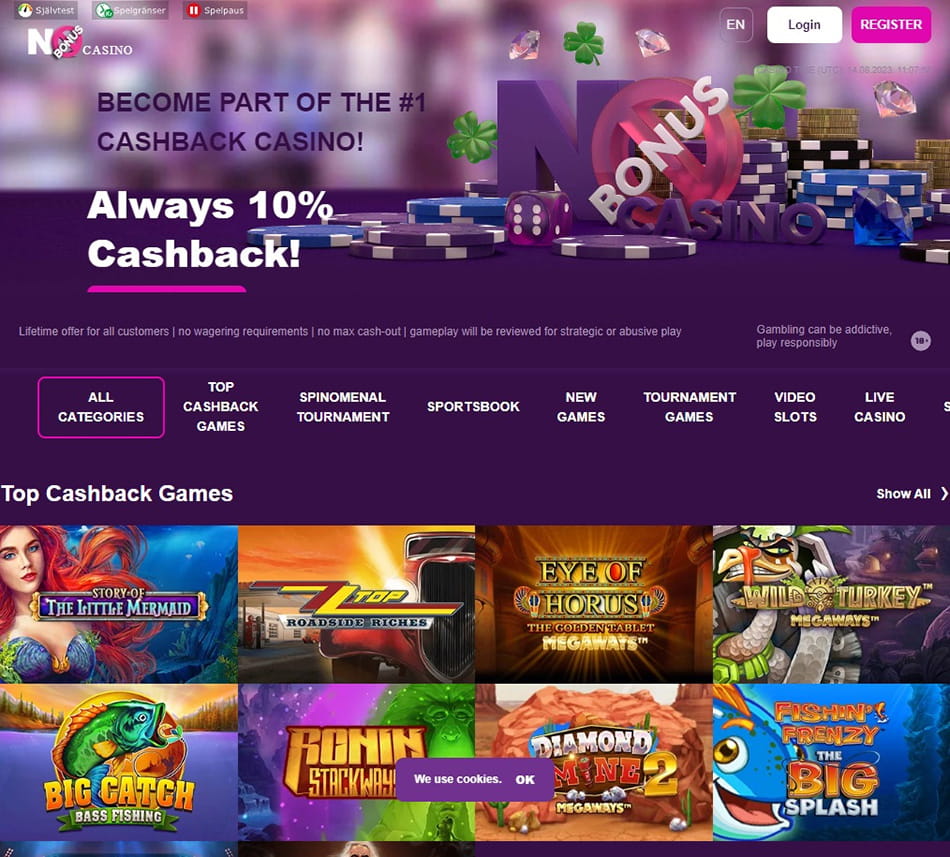Click the Show All chevron arrow
This screenshot has height=857, width=950.
pyautogui.click(x=944, y=494)
